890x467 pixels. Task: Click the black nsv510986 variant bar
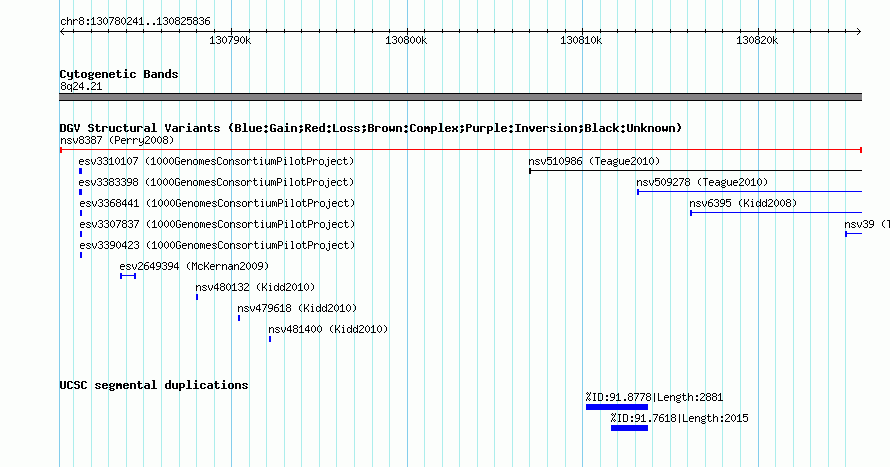click(695, 171)
